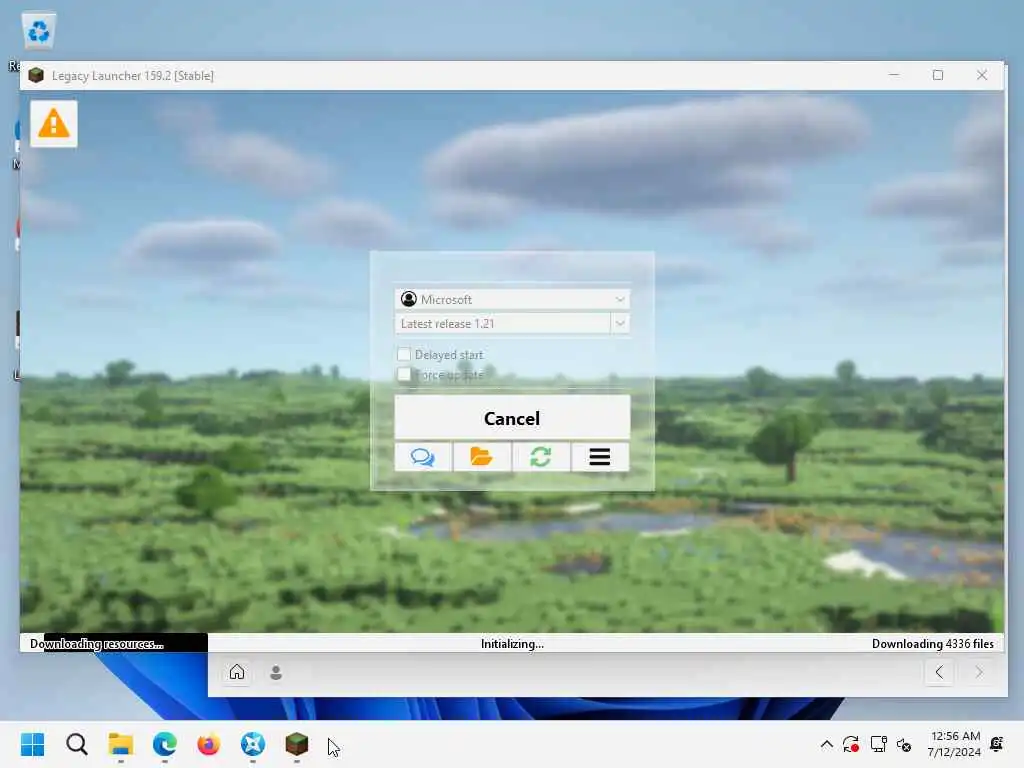Open the Windows Start menu
Viewport: 1024px width, 768px height.
pyautogui.click(x=33, y=744)
